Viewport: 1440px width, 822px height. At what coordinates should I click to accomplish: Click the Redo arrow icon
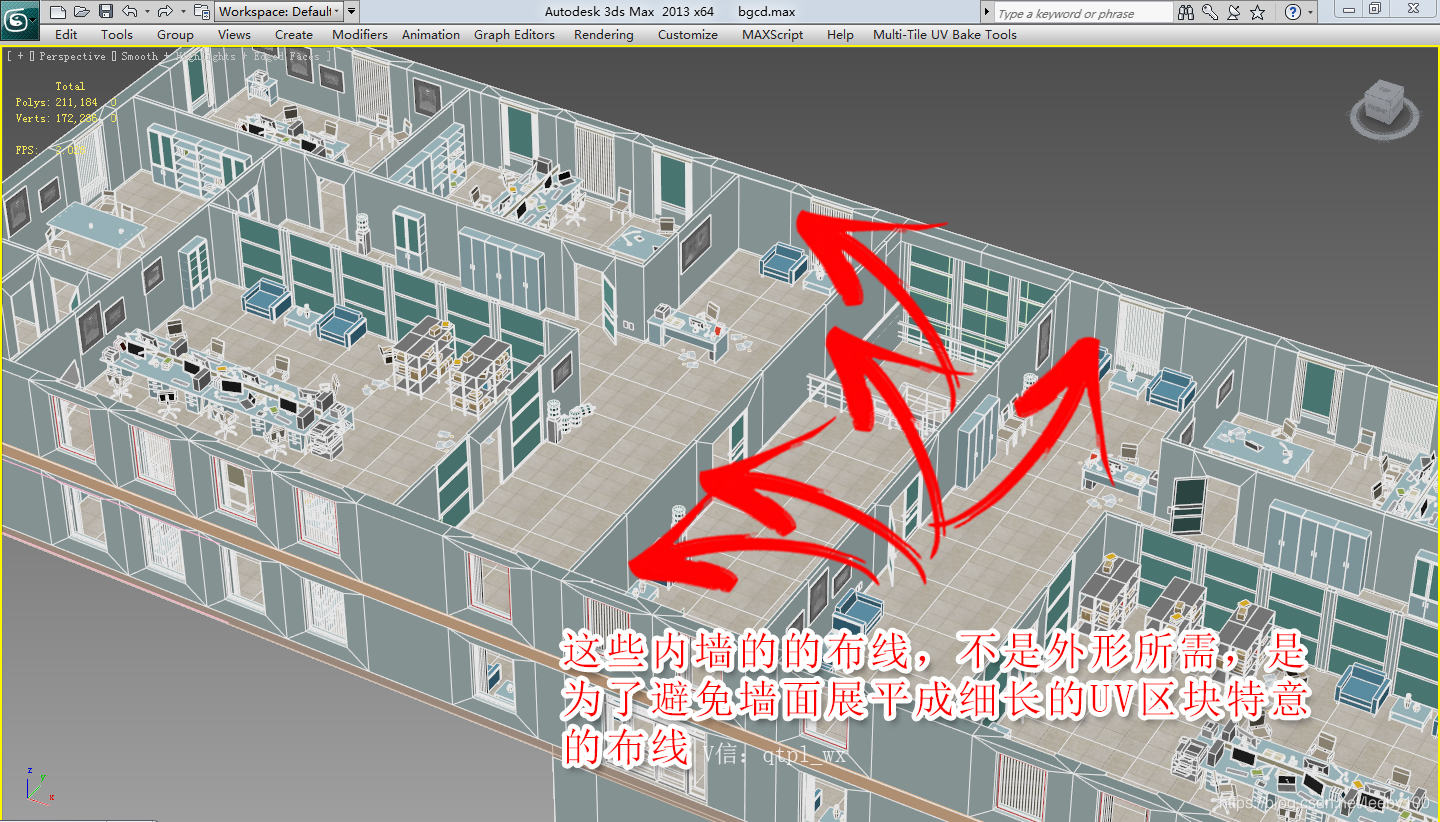tap(164, 11)
